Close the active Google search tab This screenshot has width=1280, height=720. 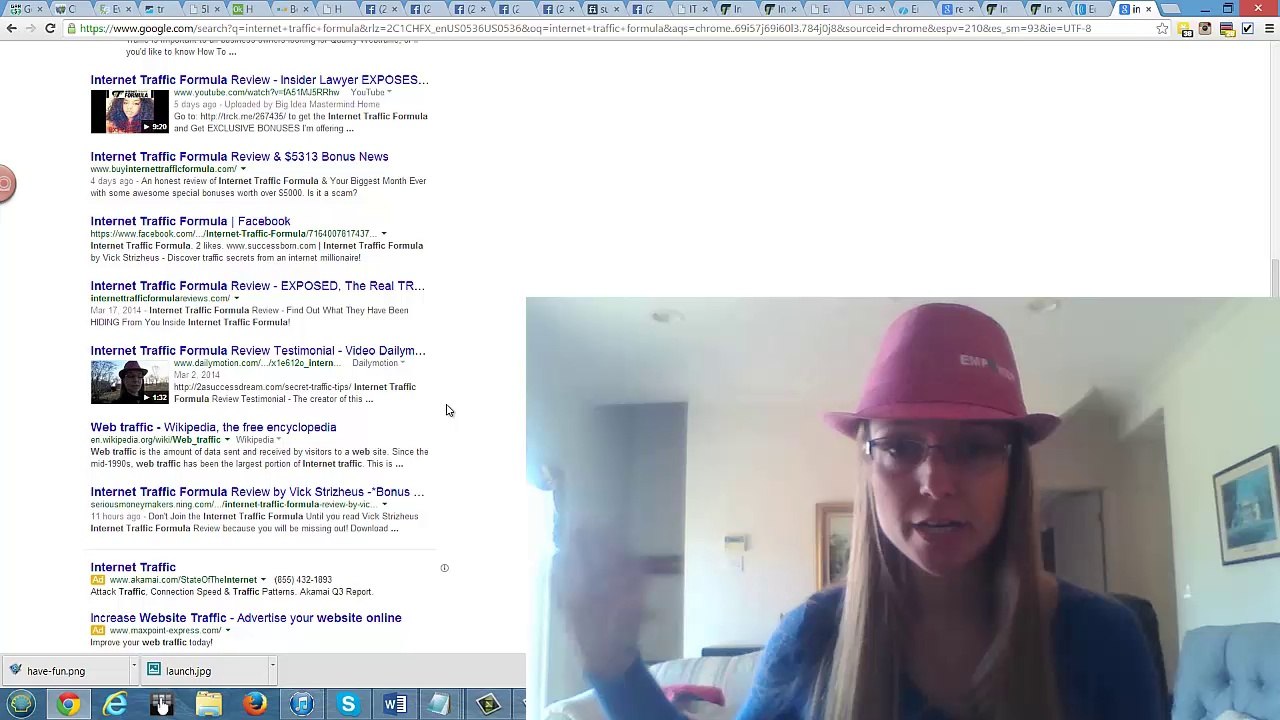tap(1149, 10)
